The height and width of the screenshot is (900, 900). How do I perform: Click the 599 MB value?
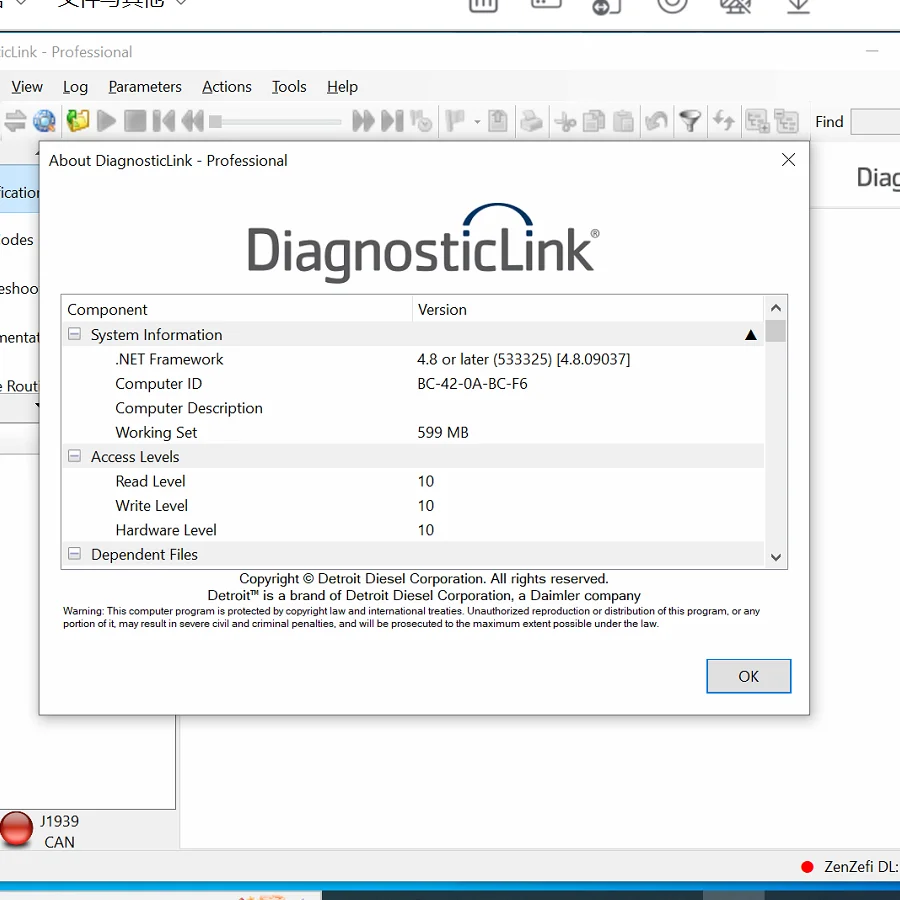[x=443, y=432]
